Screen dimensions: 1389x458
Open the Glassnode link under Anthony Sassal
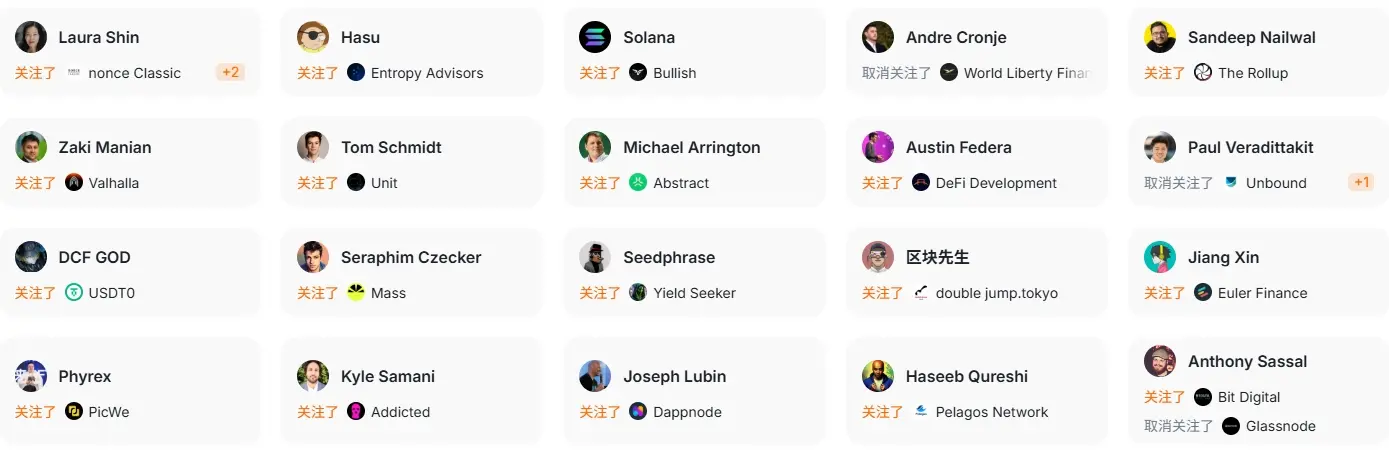(x=1280, y=426)
